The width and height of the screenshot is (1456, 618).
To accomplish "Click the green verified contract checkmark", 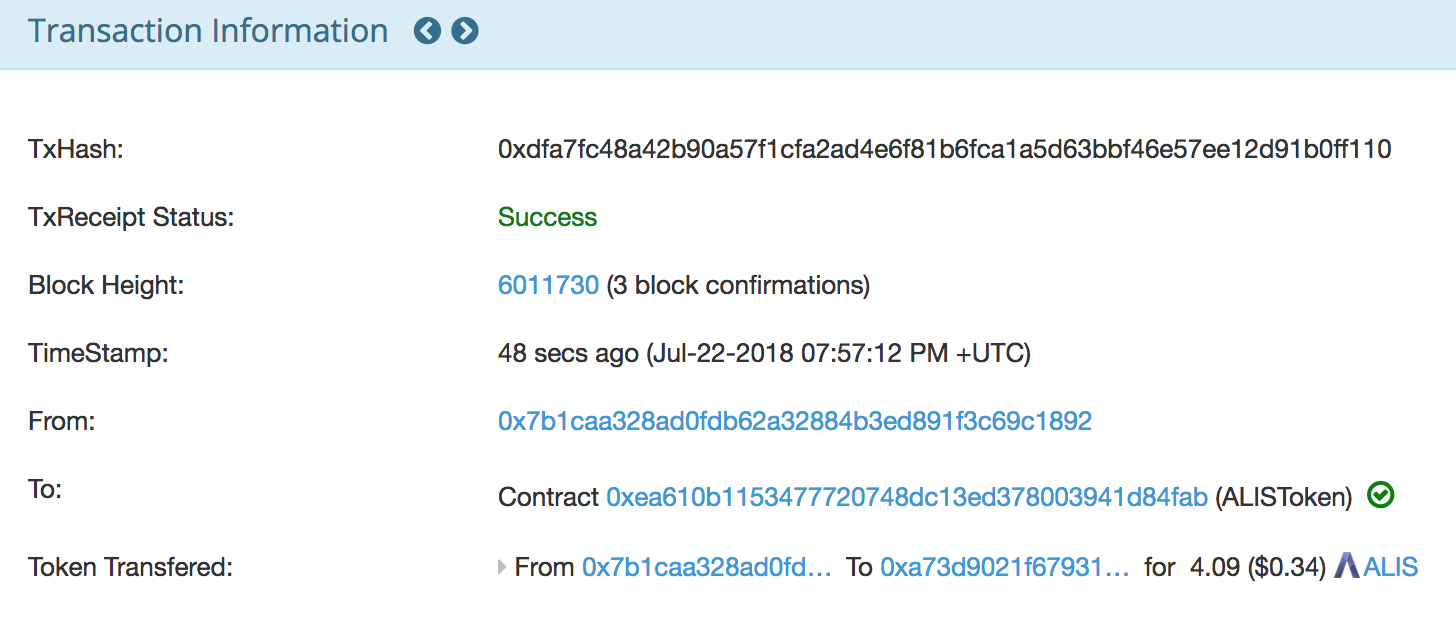I will [x=1381, y=494].
